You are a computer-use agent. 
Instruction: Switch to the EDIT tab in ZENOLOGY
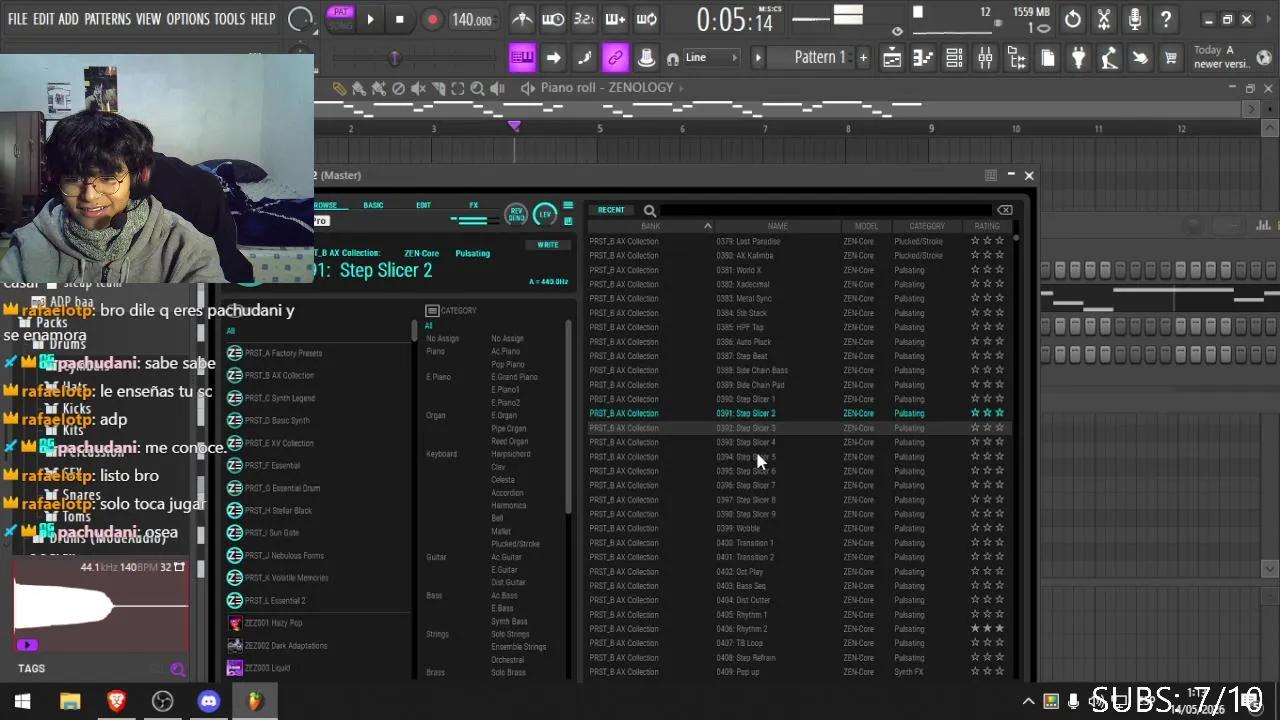pos(423,205)
